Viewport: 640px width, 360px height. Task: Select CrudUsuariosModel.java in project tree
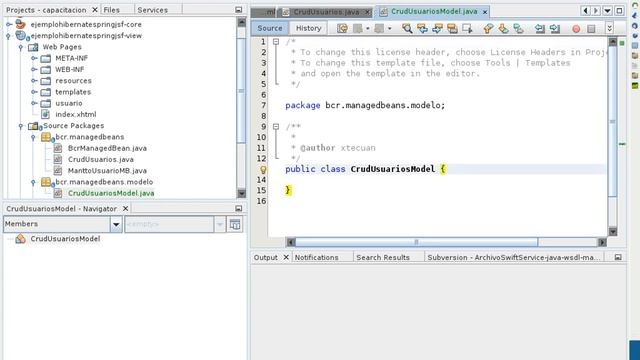(x=111, y=193)
